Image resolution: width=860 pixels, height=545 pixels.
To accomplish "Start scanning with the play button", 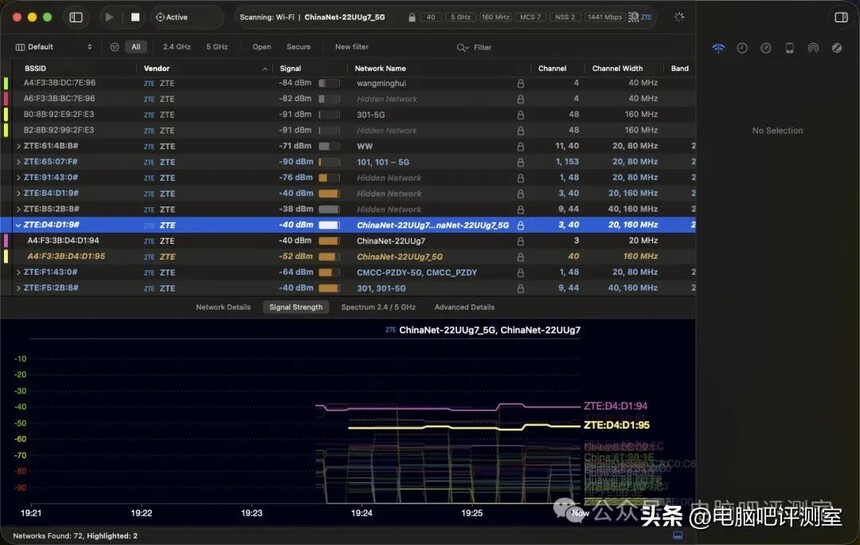I will [x=109, y=17].
